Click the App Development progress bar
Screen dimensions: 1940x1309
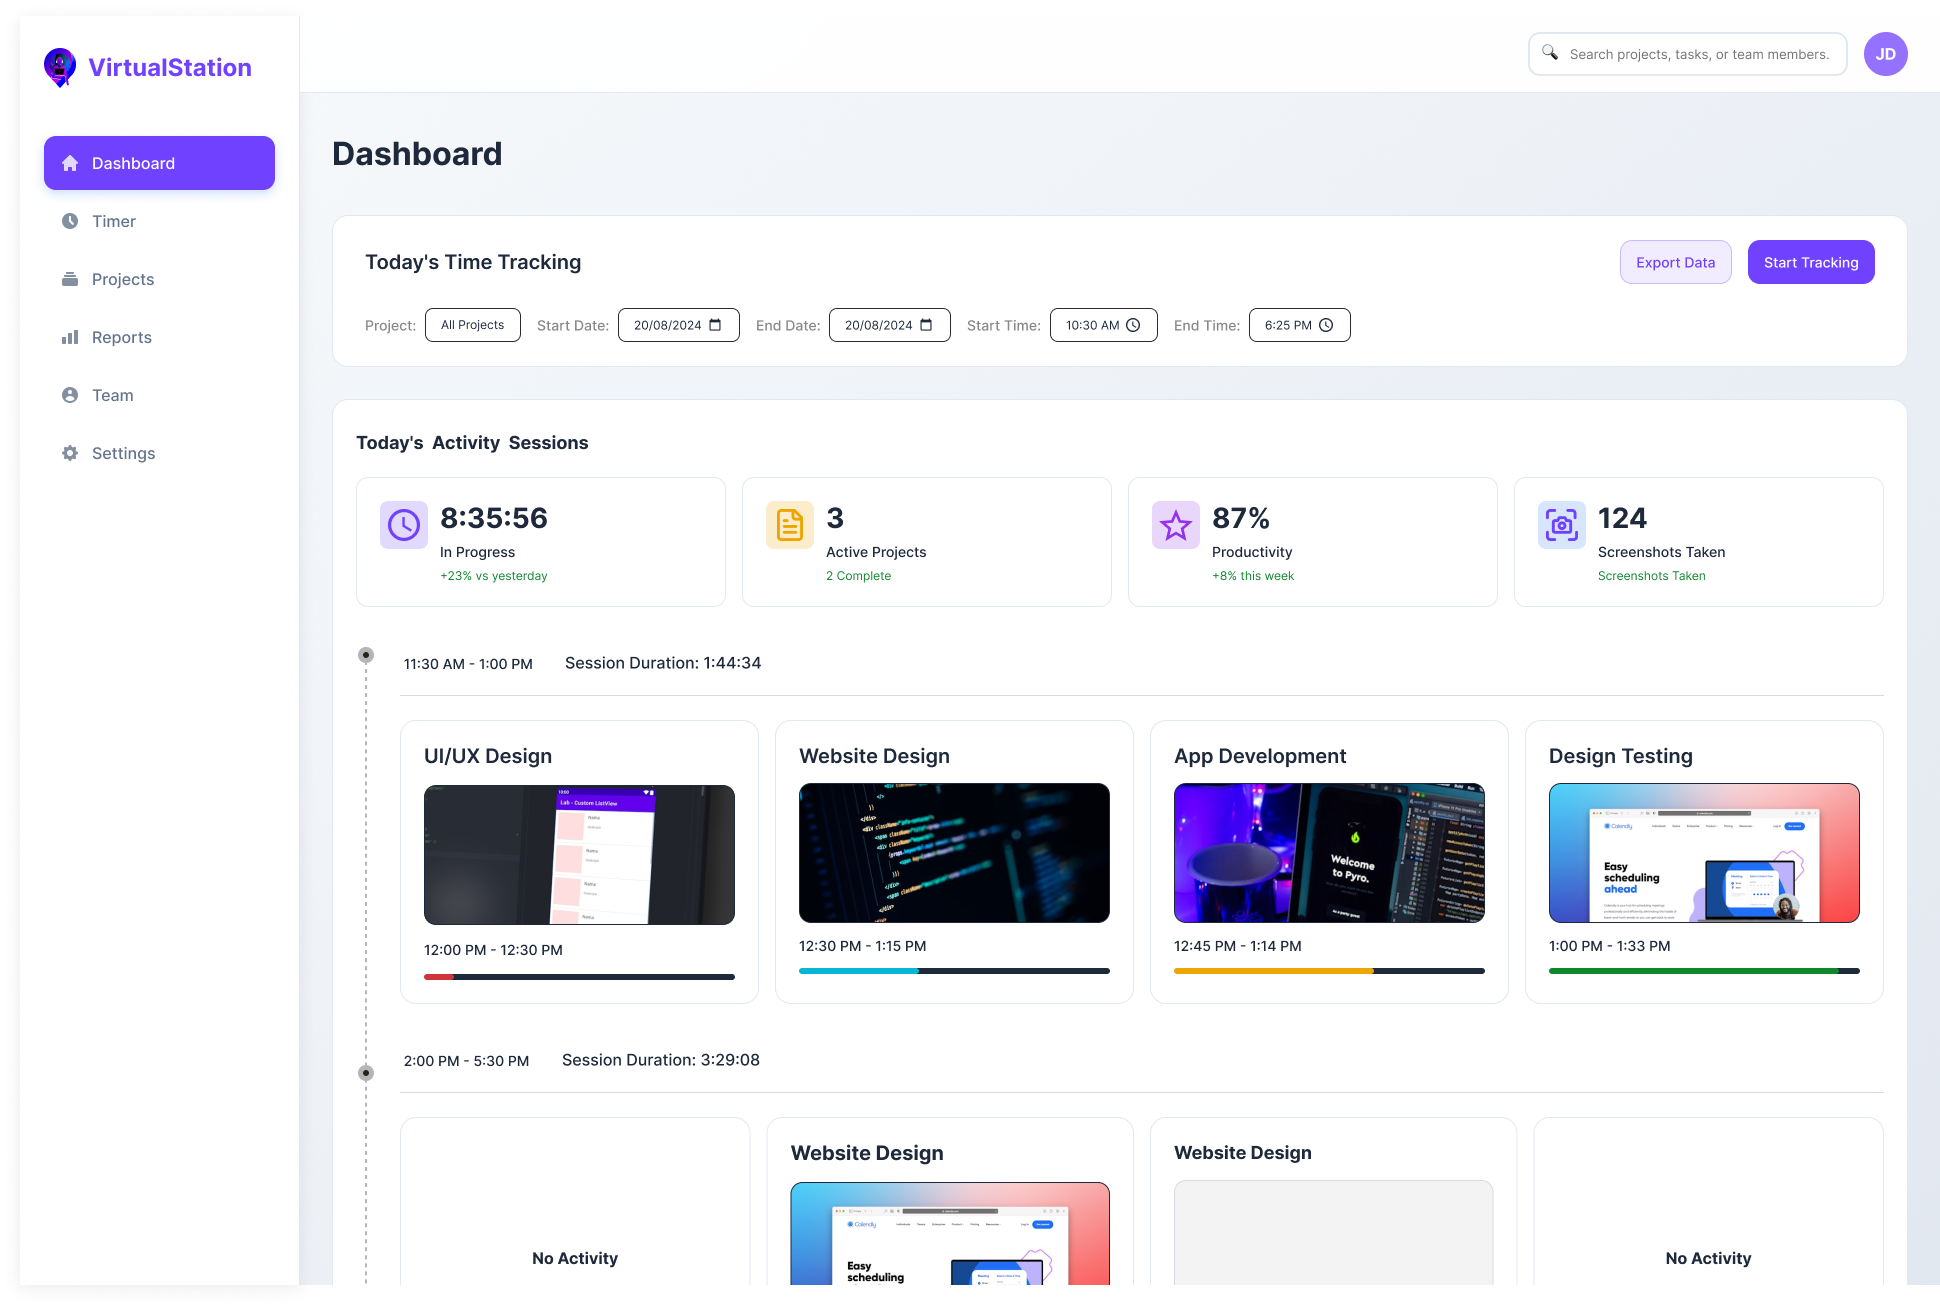(1328, 971)
